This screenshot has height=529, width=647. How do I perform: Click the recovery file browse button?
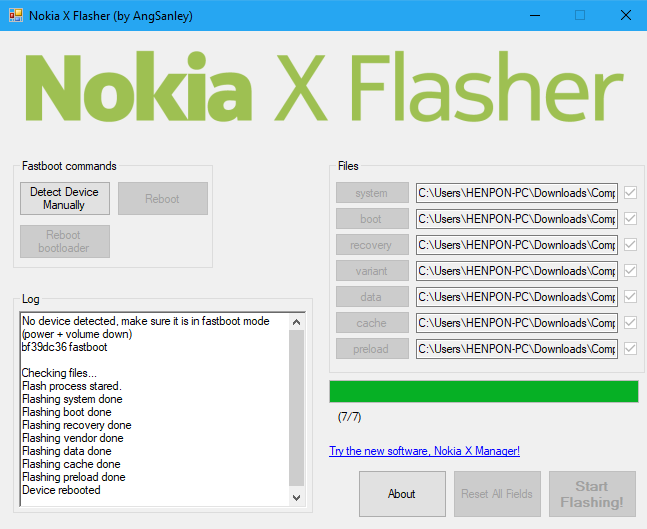pyautogui.click(x=372, y=245)
